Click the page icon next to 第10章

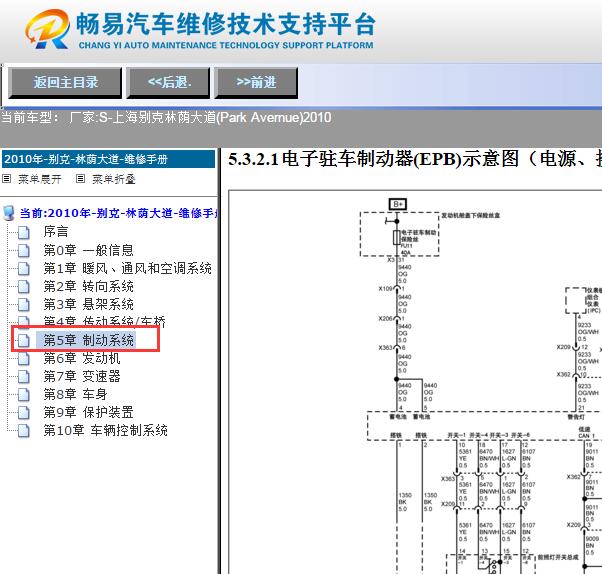pos(23,431)
